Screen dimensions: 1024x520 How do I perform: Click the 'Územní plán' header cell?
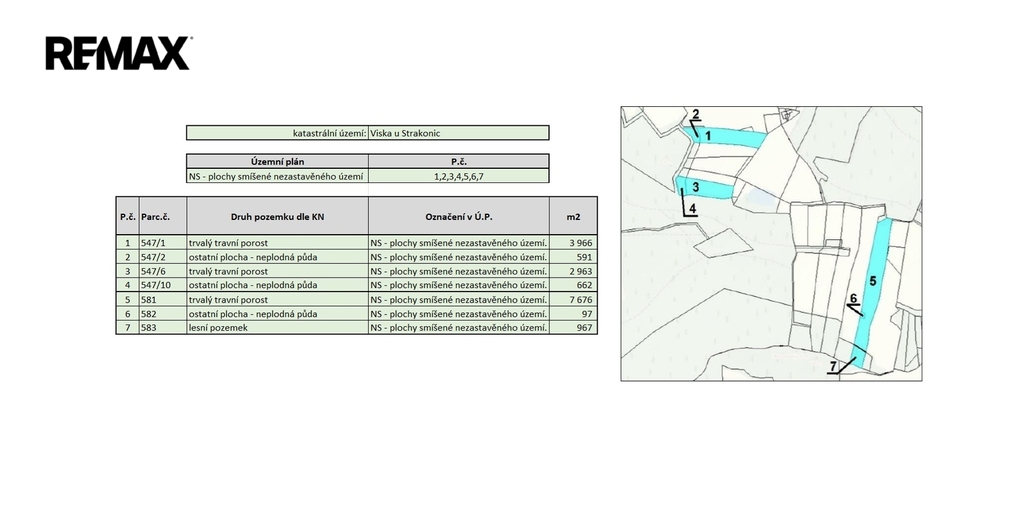point(277,161)
